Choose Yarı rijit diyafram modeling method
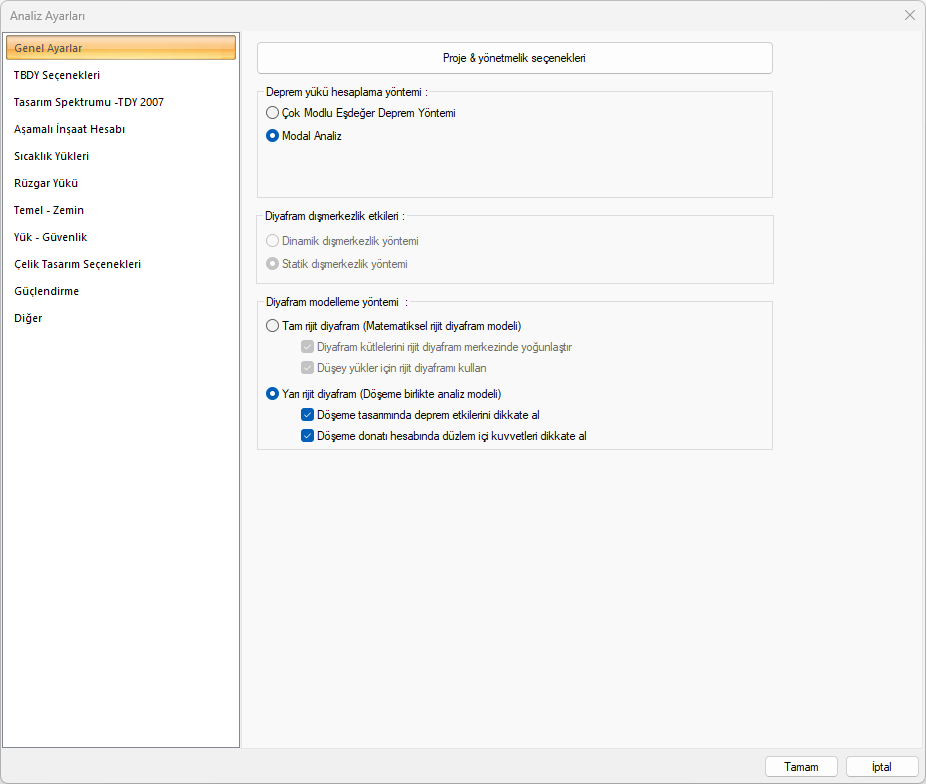The image size is (926, 784). [x=273, y=394]
